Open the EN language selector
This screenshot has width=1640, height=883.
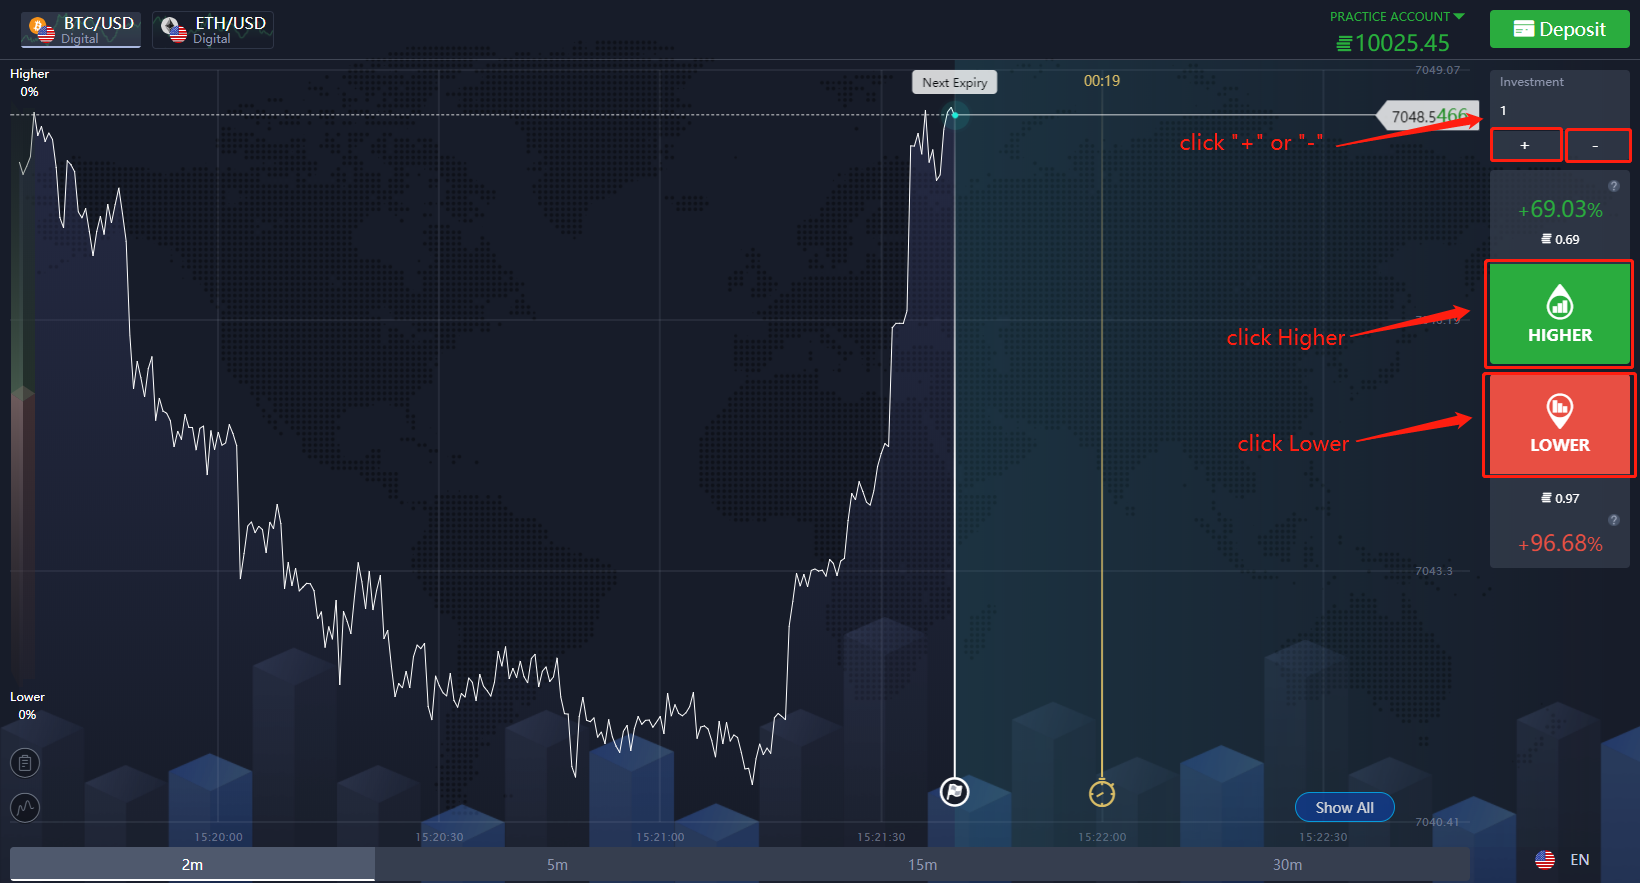coord(1579,860)
